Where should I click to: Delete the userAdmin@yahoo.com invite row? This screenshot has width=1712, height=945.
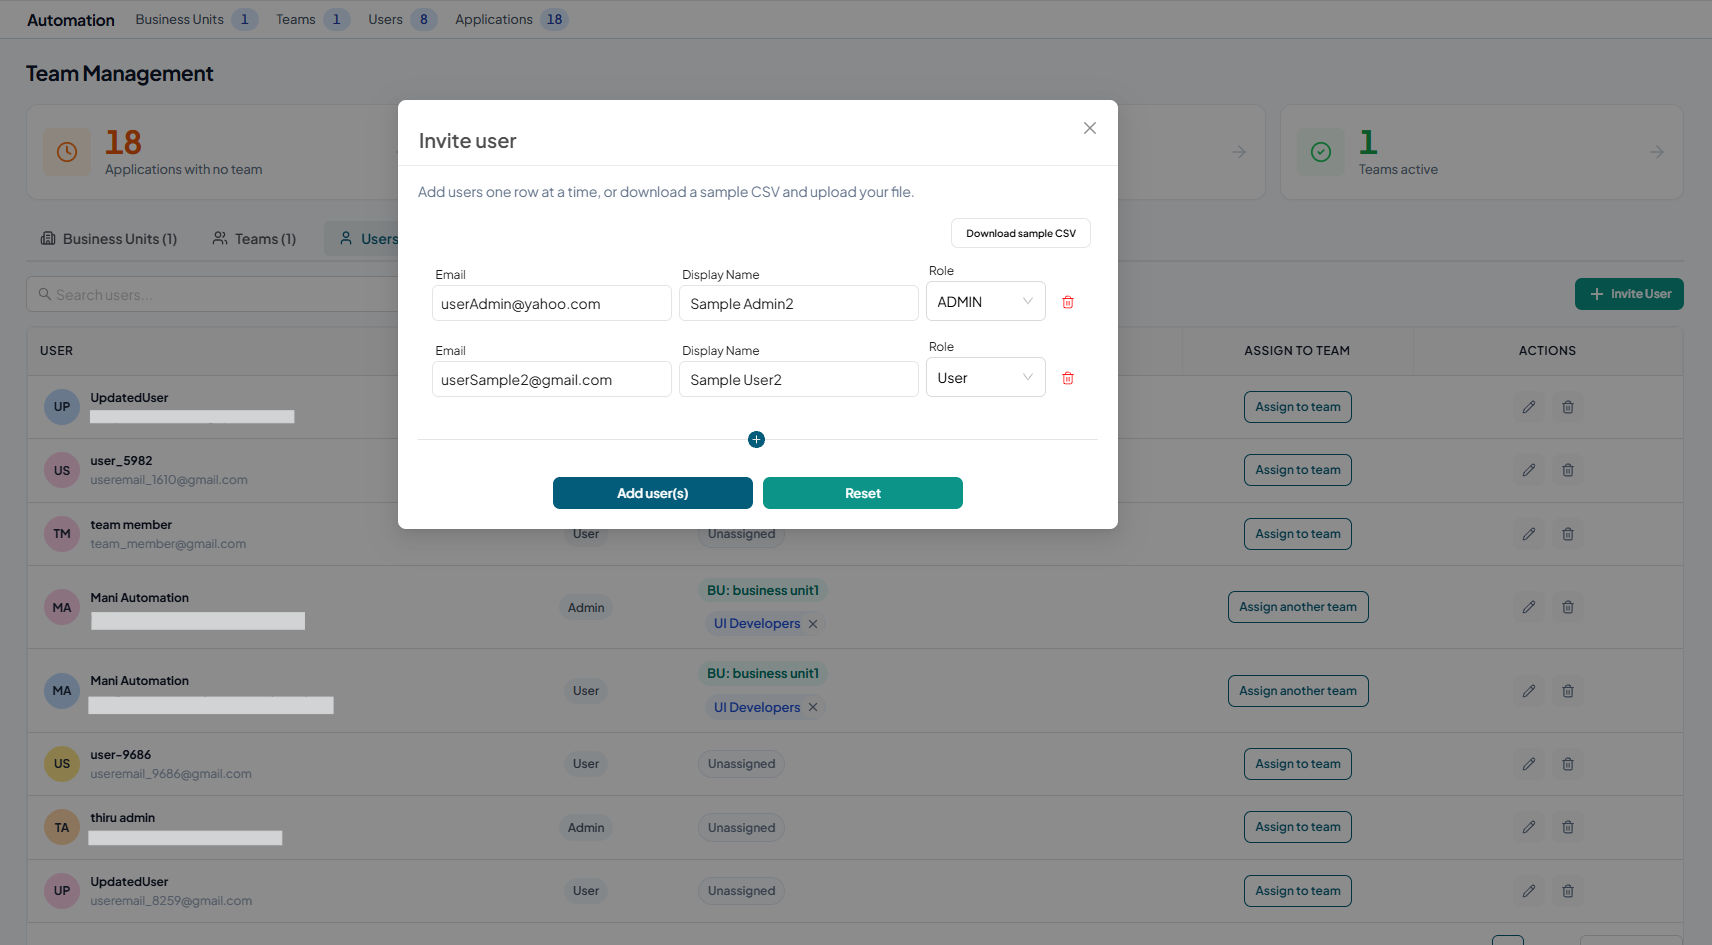1068,302
